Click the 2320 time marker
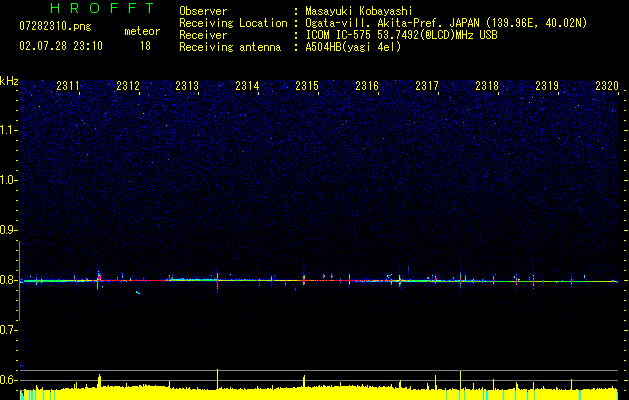The height and width of the screenshot is (400, 629). (x=607, y=86)
